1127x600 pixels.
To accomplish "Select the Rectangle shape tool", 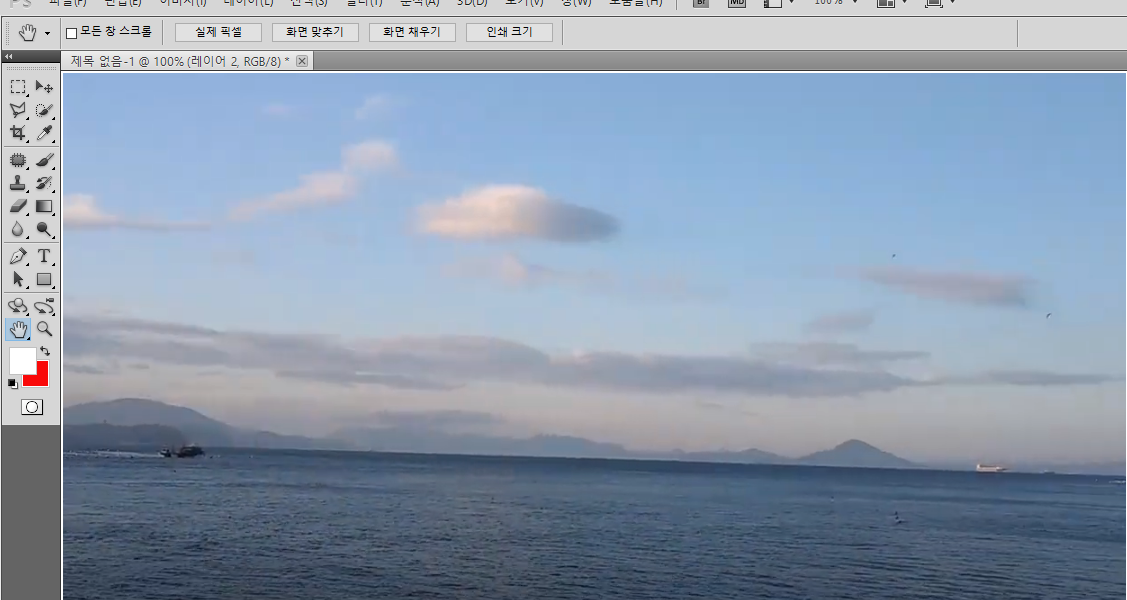I will coord(45,280).
